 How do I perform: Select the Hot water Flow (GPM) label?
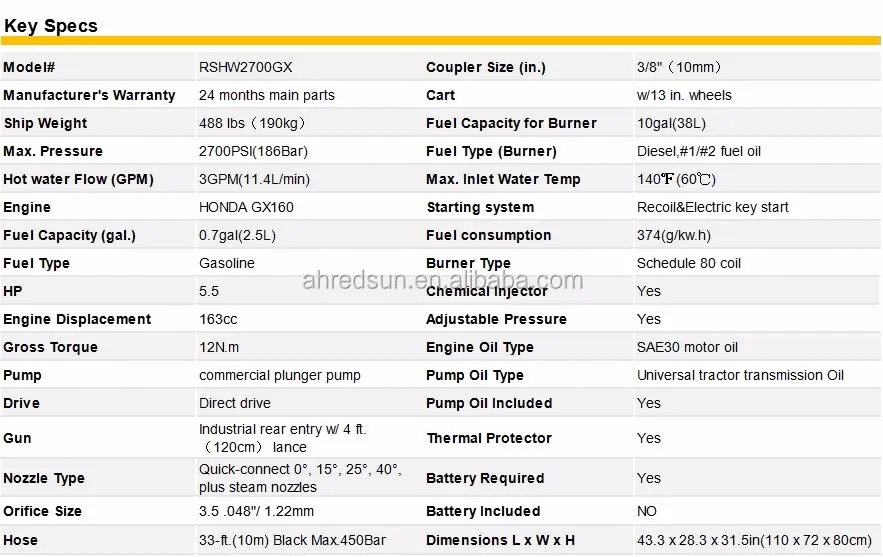(x=78, y=179)
